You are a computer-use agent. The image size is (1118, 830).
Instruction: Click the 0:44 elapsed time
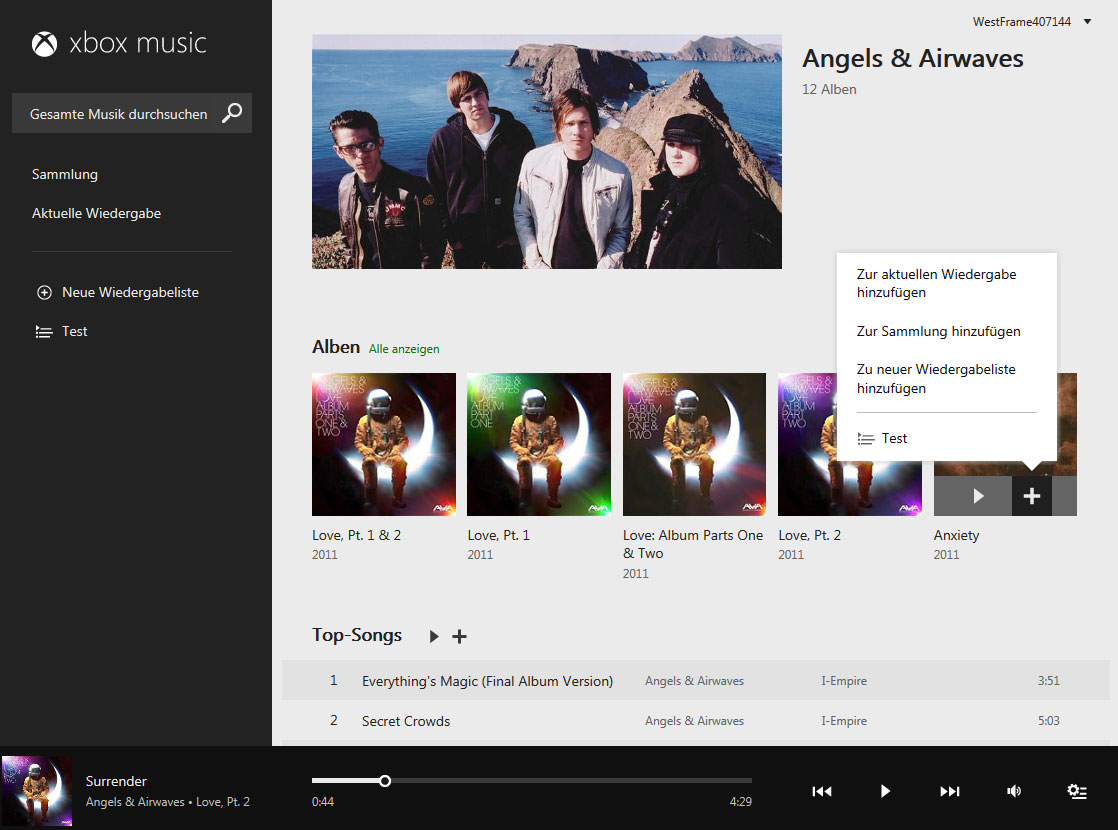[x=322, y=802]
